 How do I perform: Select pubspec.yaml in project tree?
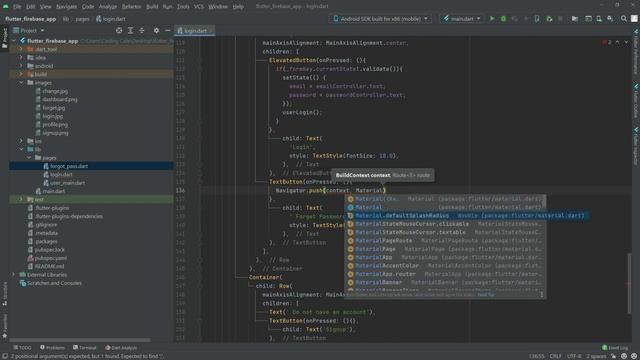pos(51,258)
